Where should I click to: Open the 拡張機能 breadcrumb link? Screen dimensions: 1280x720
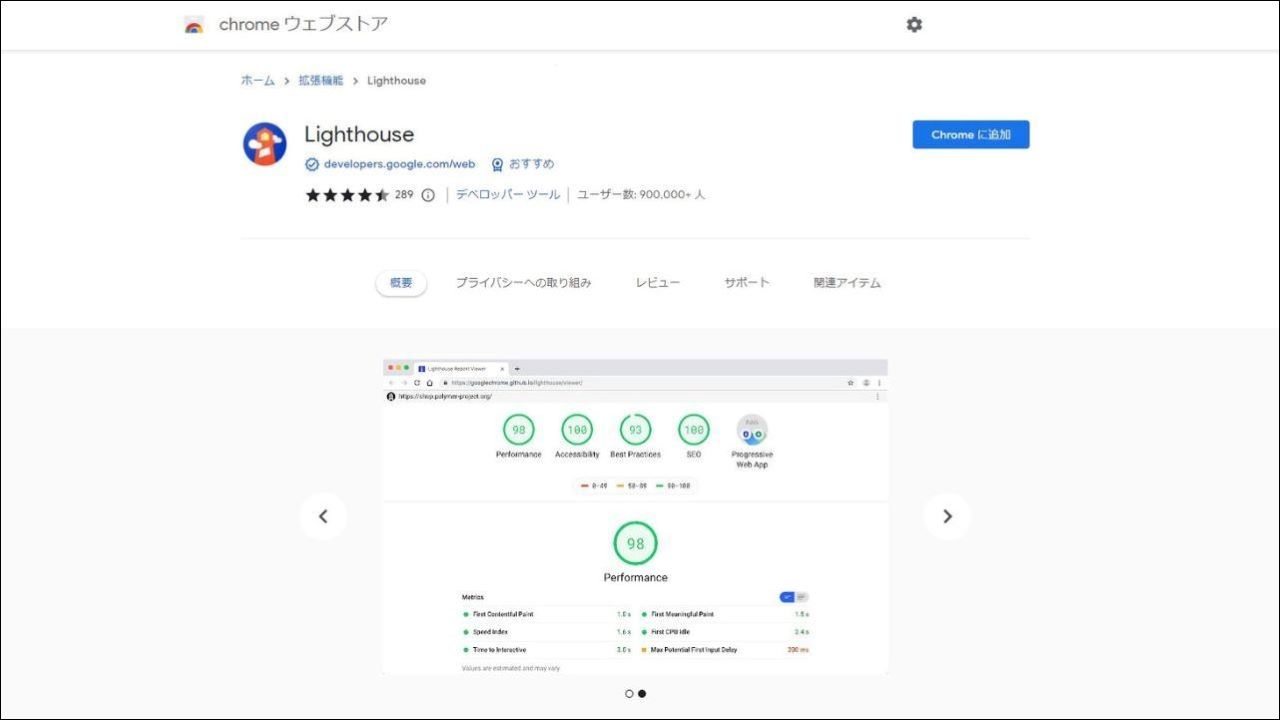pos(320,80)
